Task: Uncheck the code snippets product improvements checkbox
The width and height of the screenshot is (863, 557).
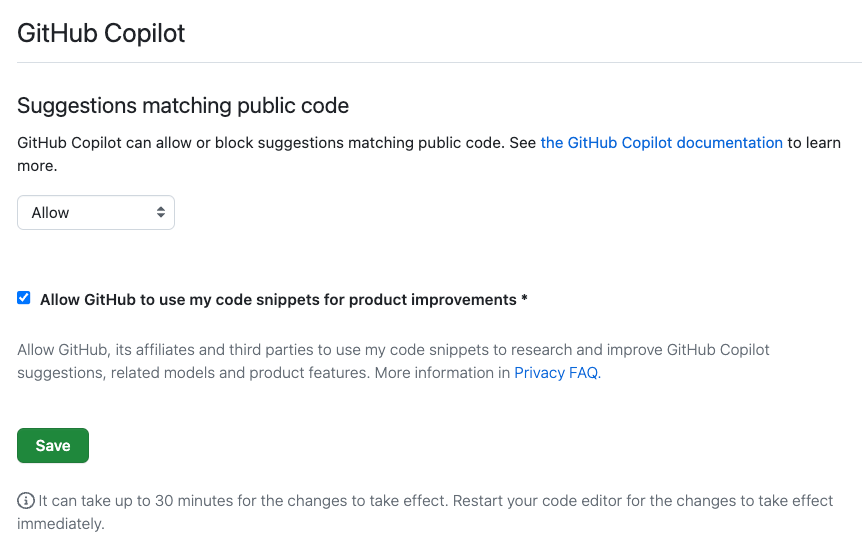Action: click(24, 298)
